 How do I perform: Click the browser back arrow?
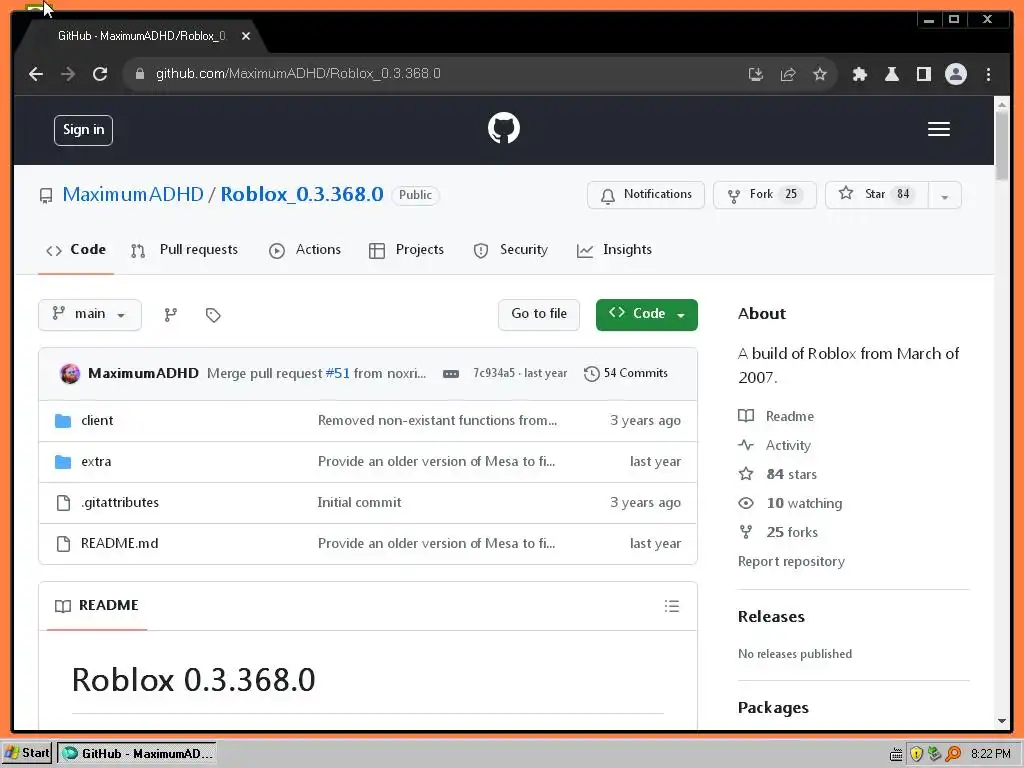(36, 74)
